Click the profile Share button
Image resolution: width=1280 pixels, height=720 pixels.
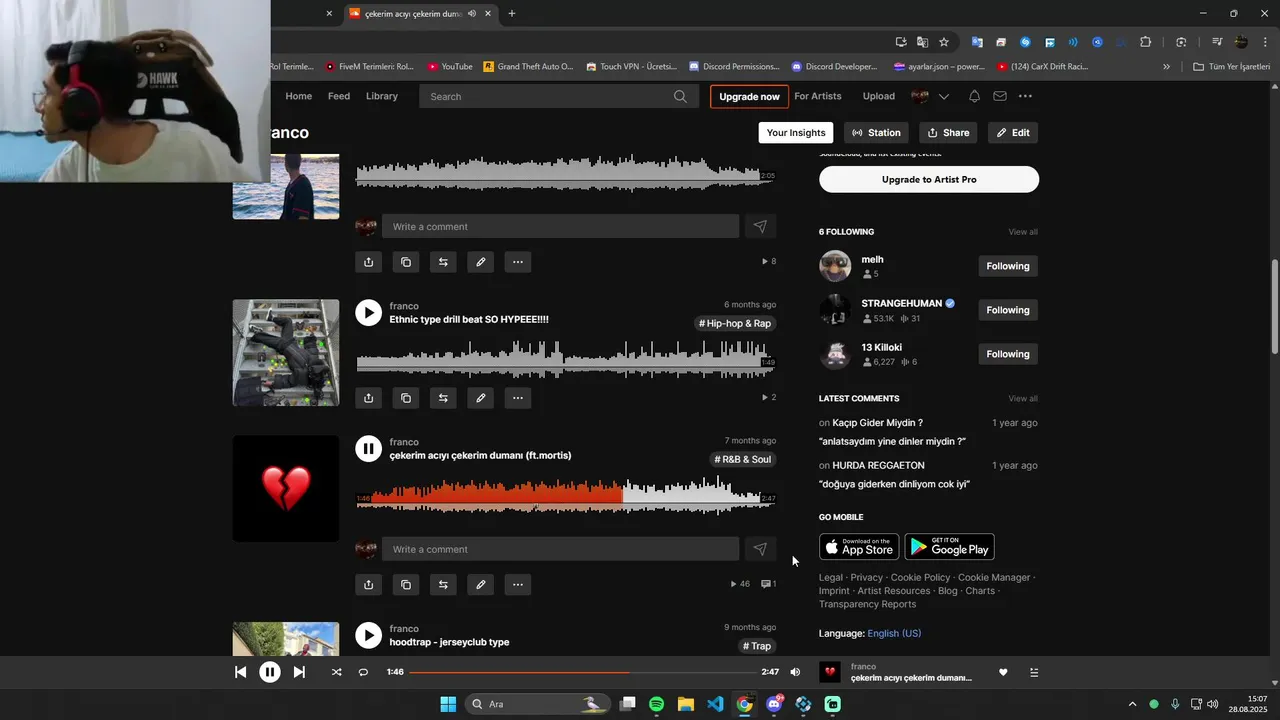tap(948, 133)
